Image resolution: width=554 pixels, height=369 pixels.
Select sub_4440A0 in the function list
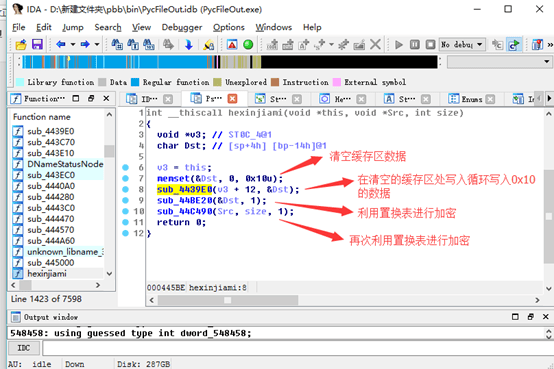tap(51, 186)
